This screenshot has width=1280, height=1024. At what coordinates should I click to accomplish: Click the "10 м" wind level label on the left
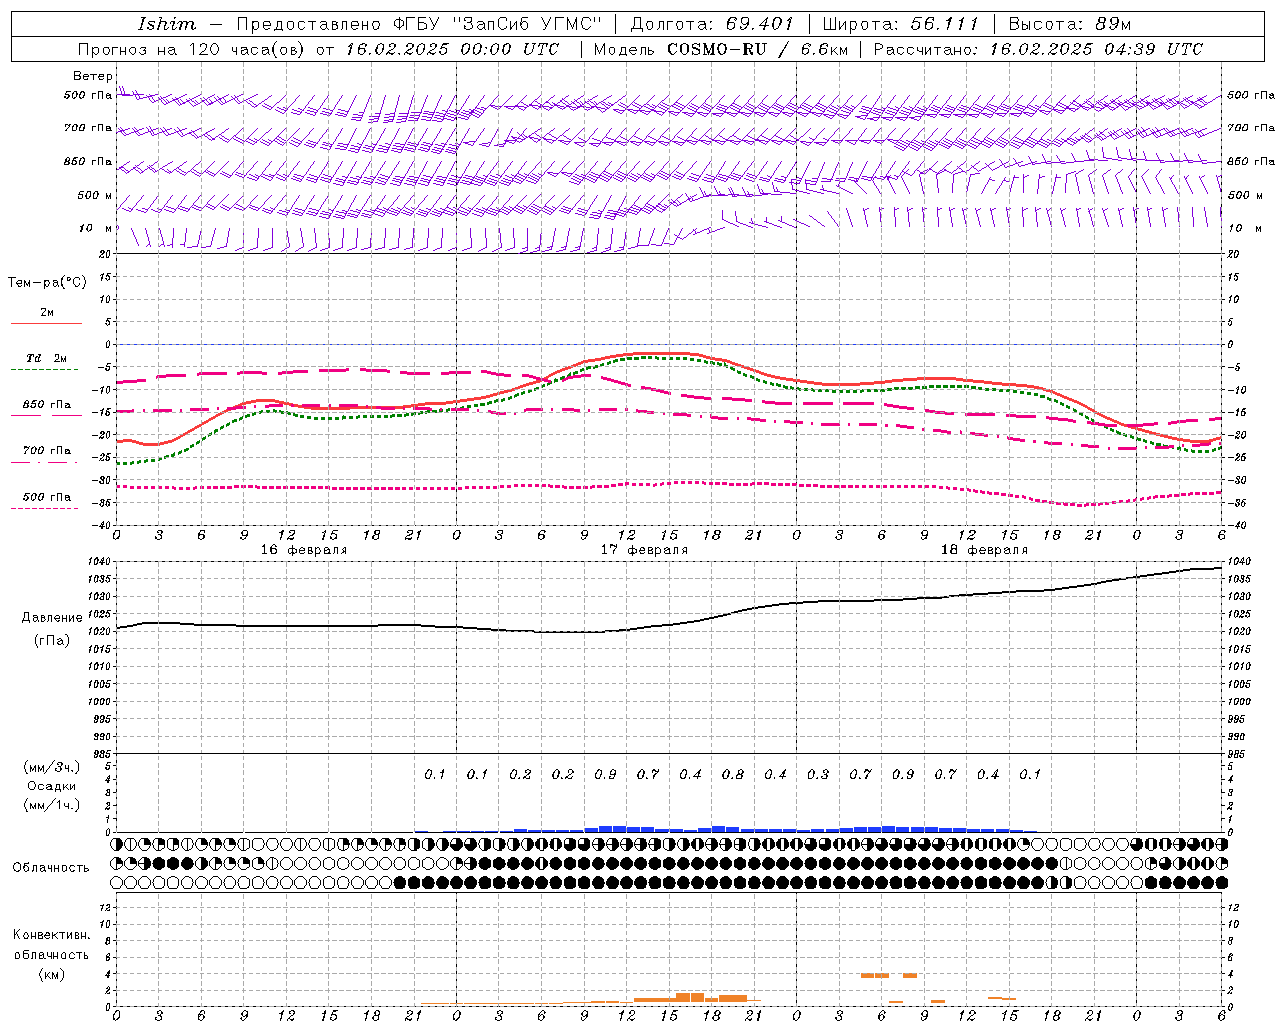pyautogui.click(x=96, y=228)
